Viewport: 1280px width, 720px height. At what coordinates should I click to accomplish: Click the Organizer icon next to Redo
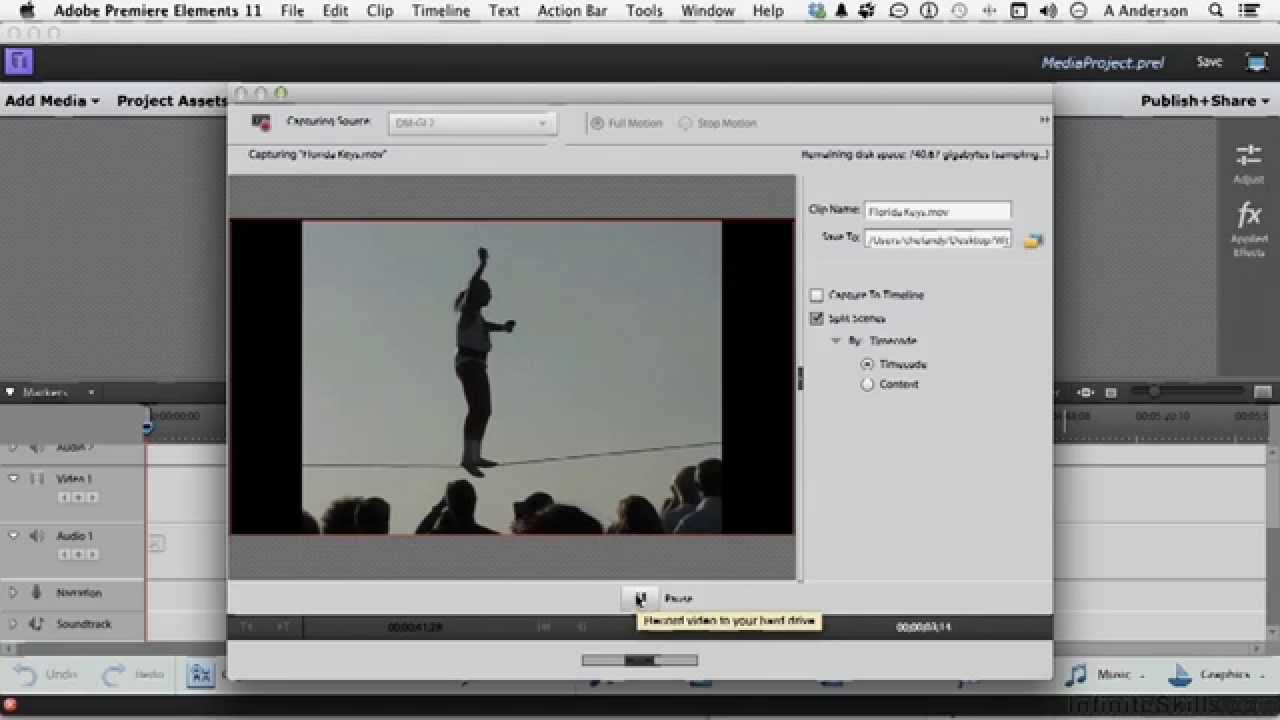point(199,674)
